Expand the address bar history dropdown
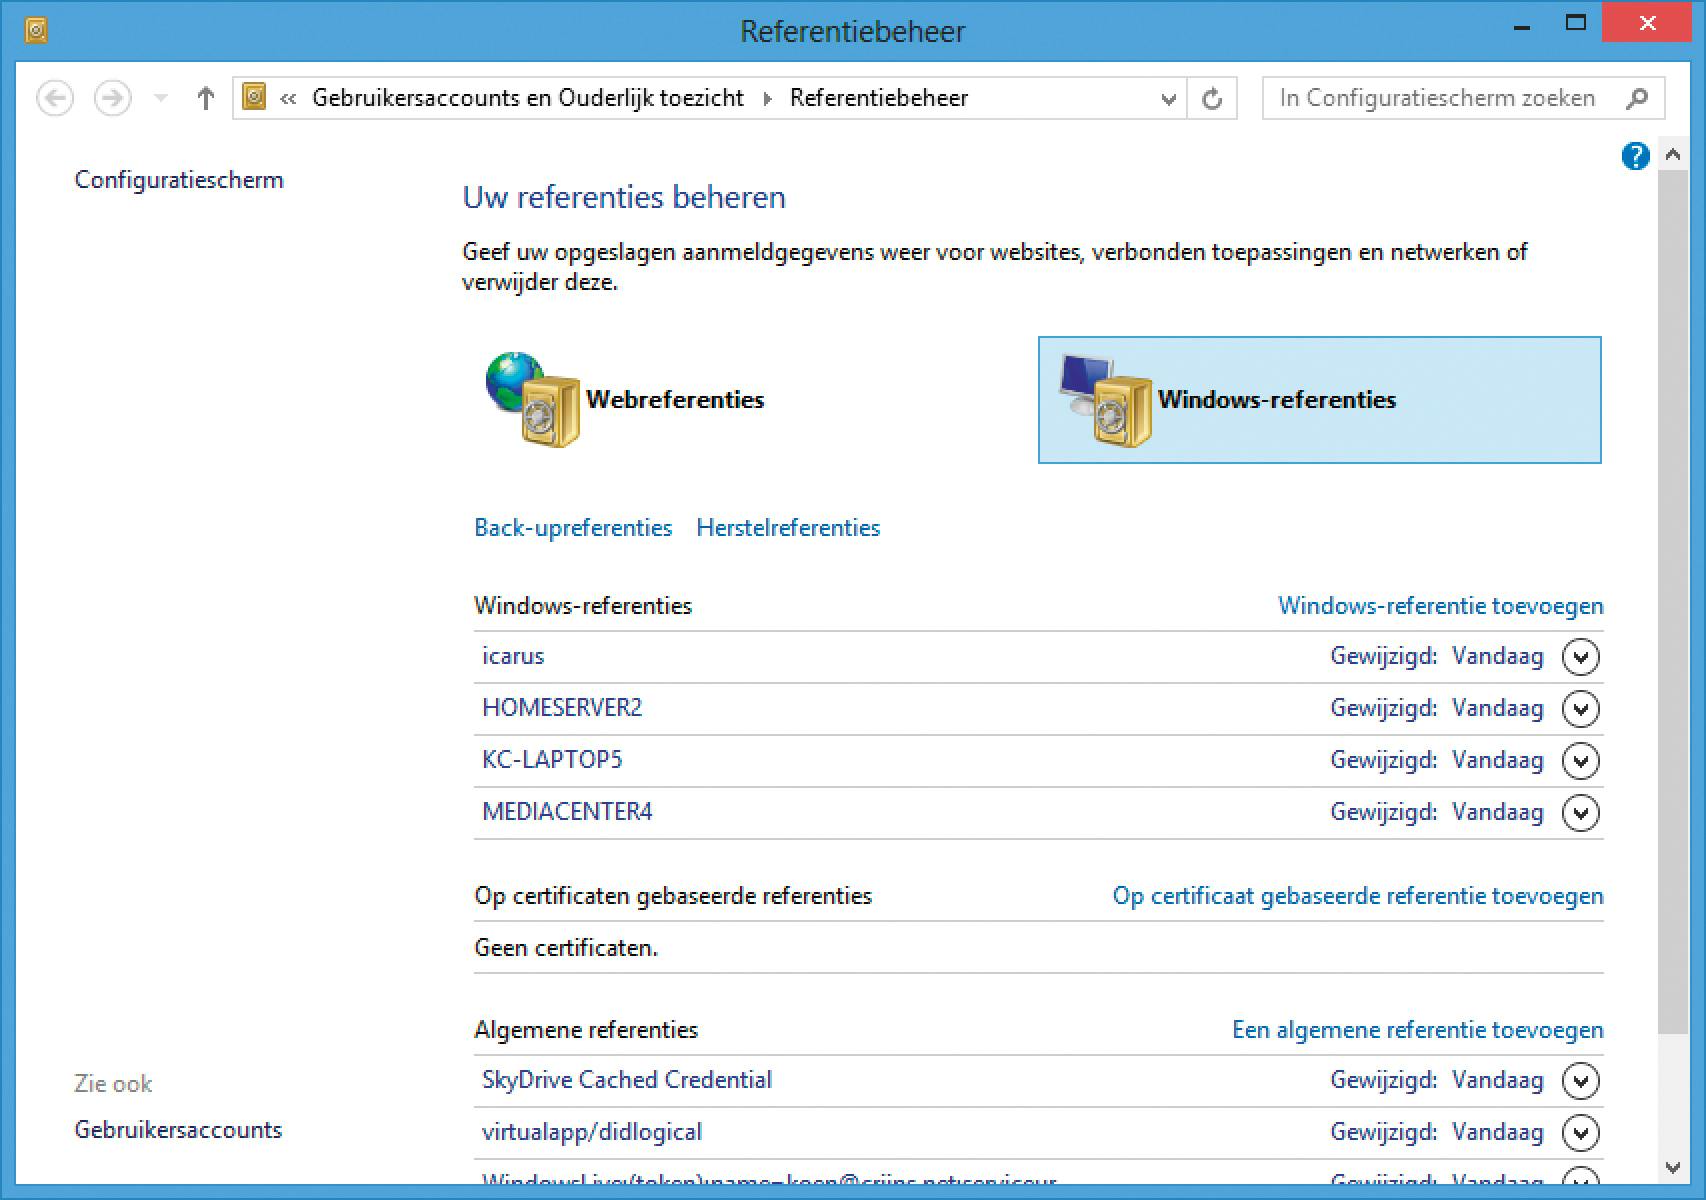The width and height of the screenshot is (1706, 1200). 1167,98
